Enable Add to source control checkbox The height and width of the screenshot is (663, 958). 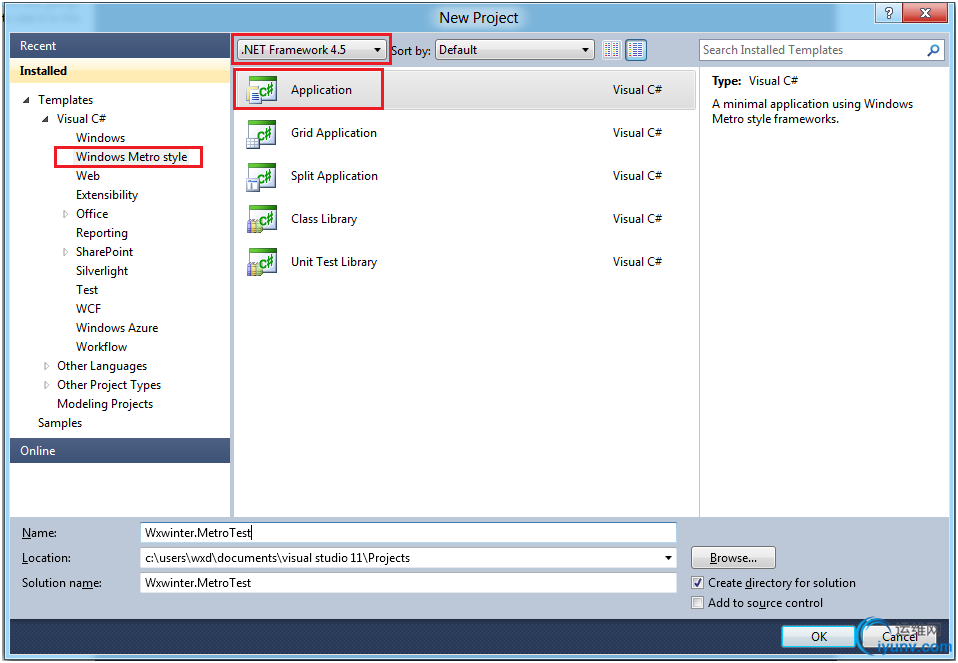pyautogui.click(x=697, y=603)
